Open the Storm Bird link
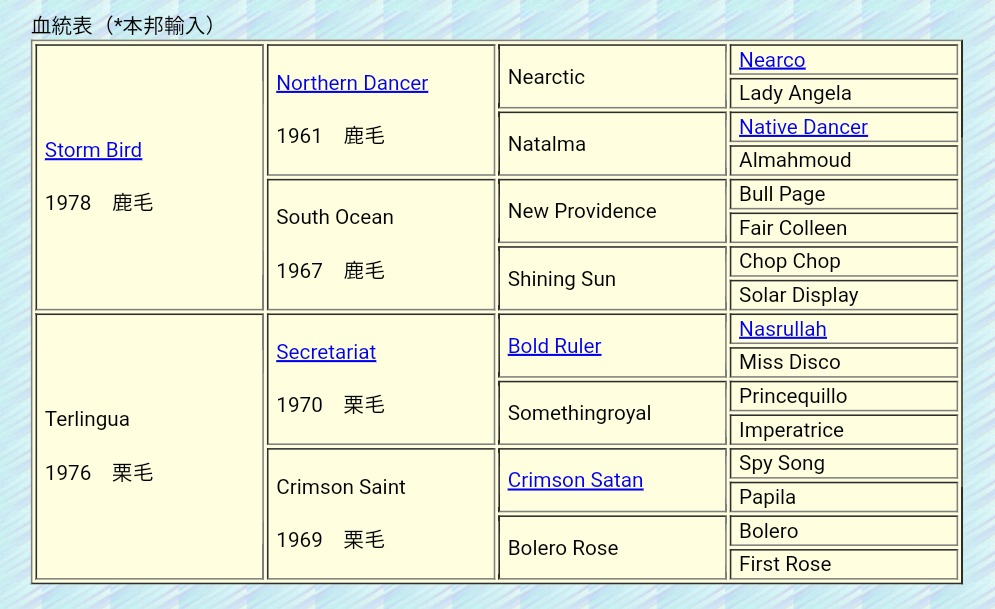 click(x=93, y=150)
